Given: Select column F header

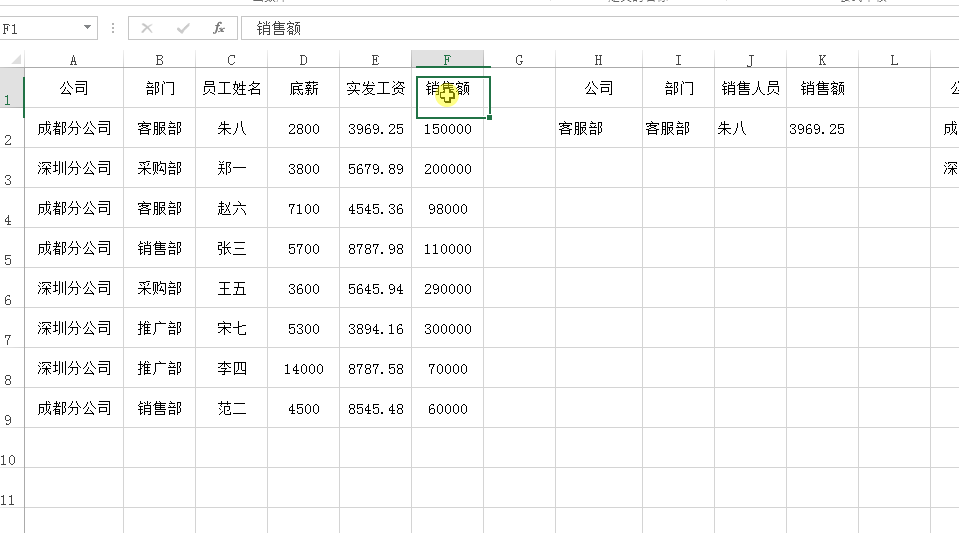Looking at the screenshot, I should click(x=447, y=60).
